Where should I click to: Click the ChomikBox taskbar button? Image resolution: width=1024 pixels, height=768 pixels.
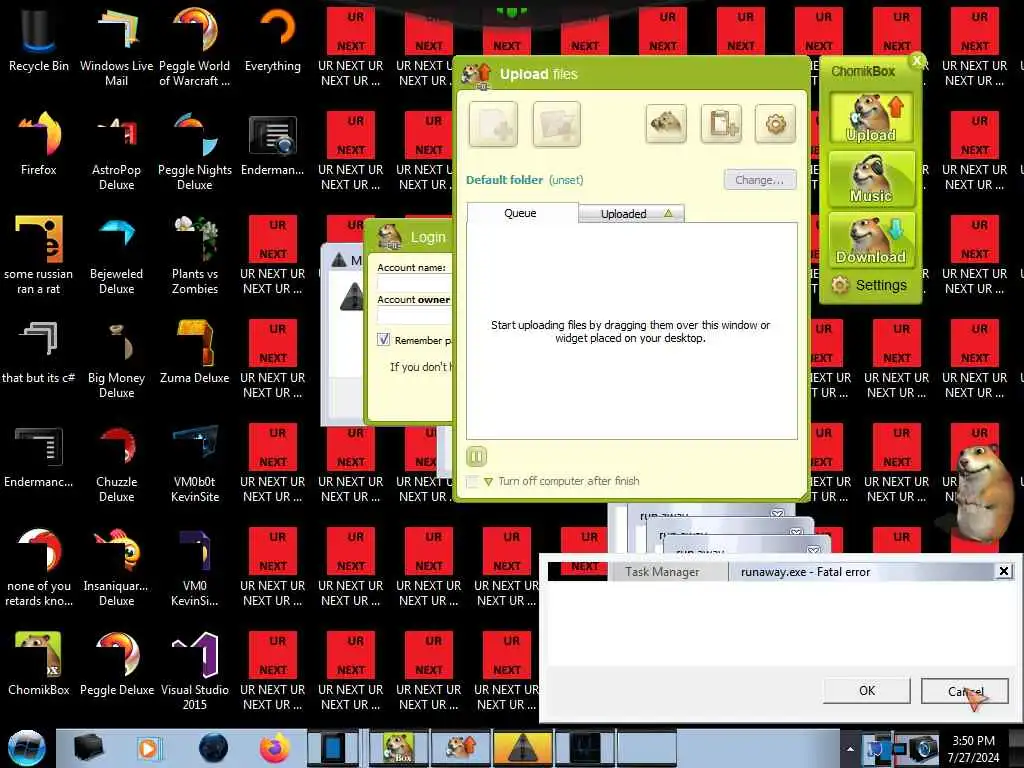click(398, 748)
